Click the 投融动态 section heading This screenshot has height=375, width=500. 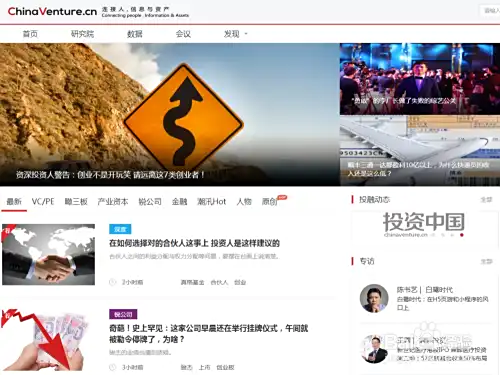[x=374, y=200]
